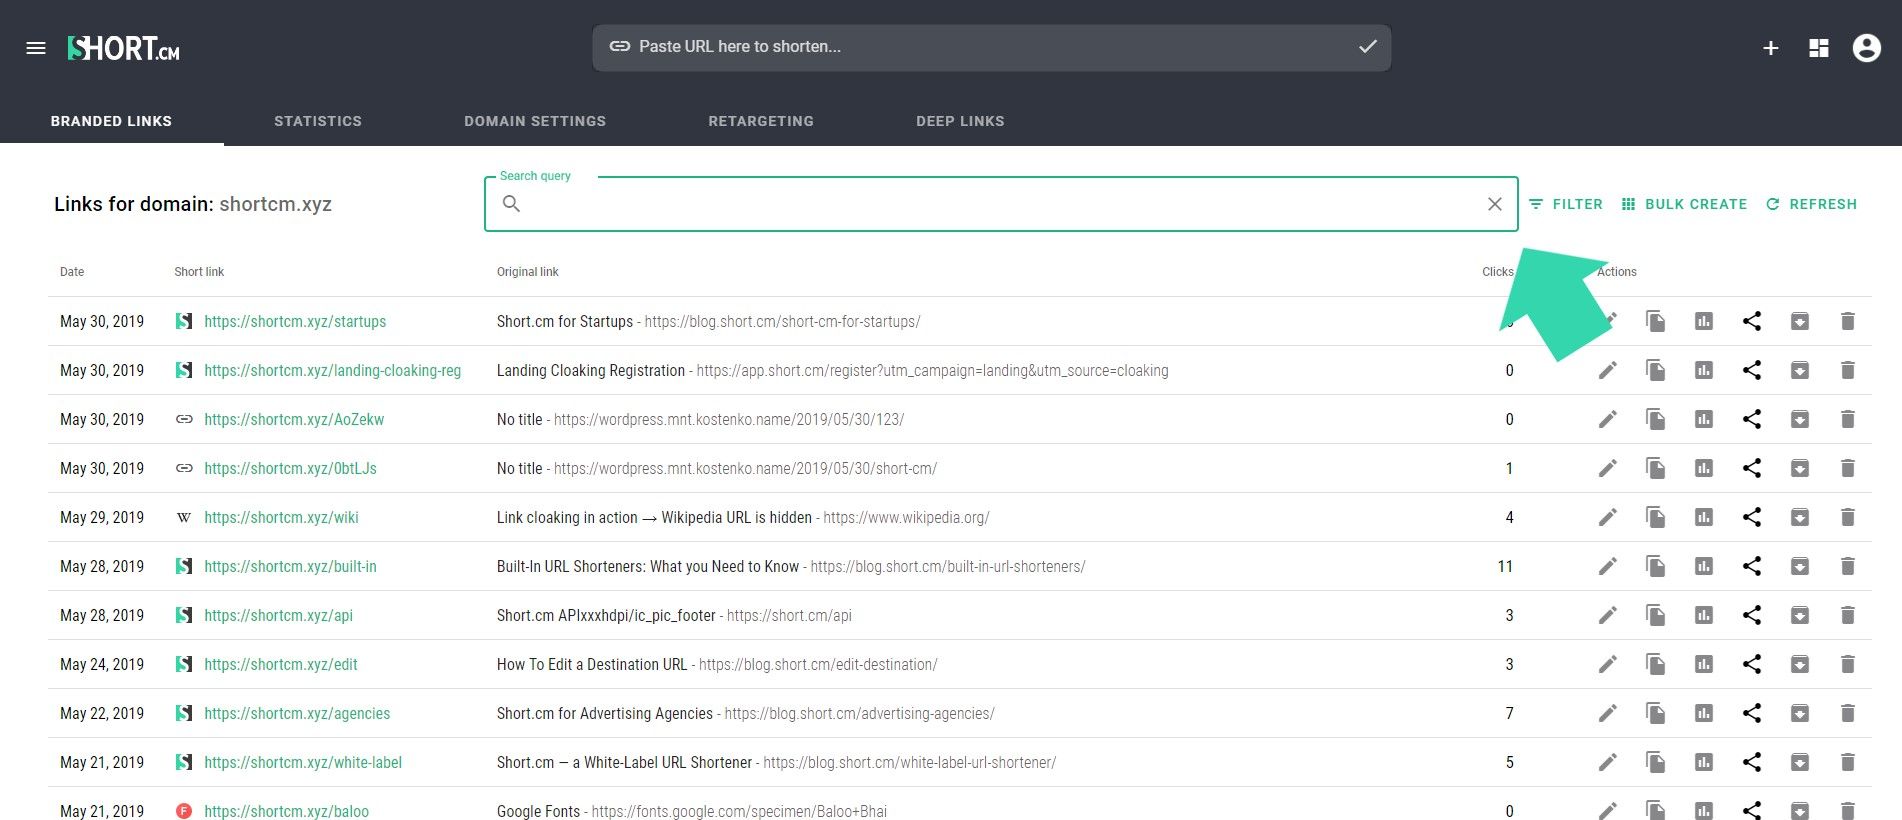The width and height of the screenshot is (1902, 820).
Task: Select the 'Google Fonts' original link text
Action: [538, 811]
